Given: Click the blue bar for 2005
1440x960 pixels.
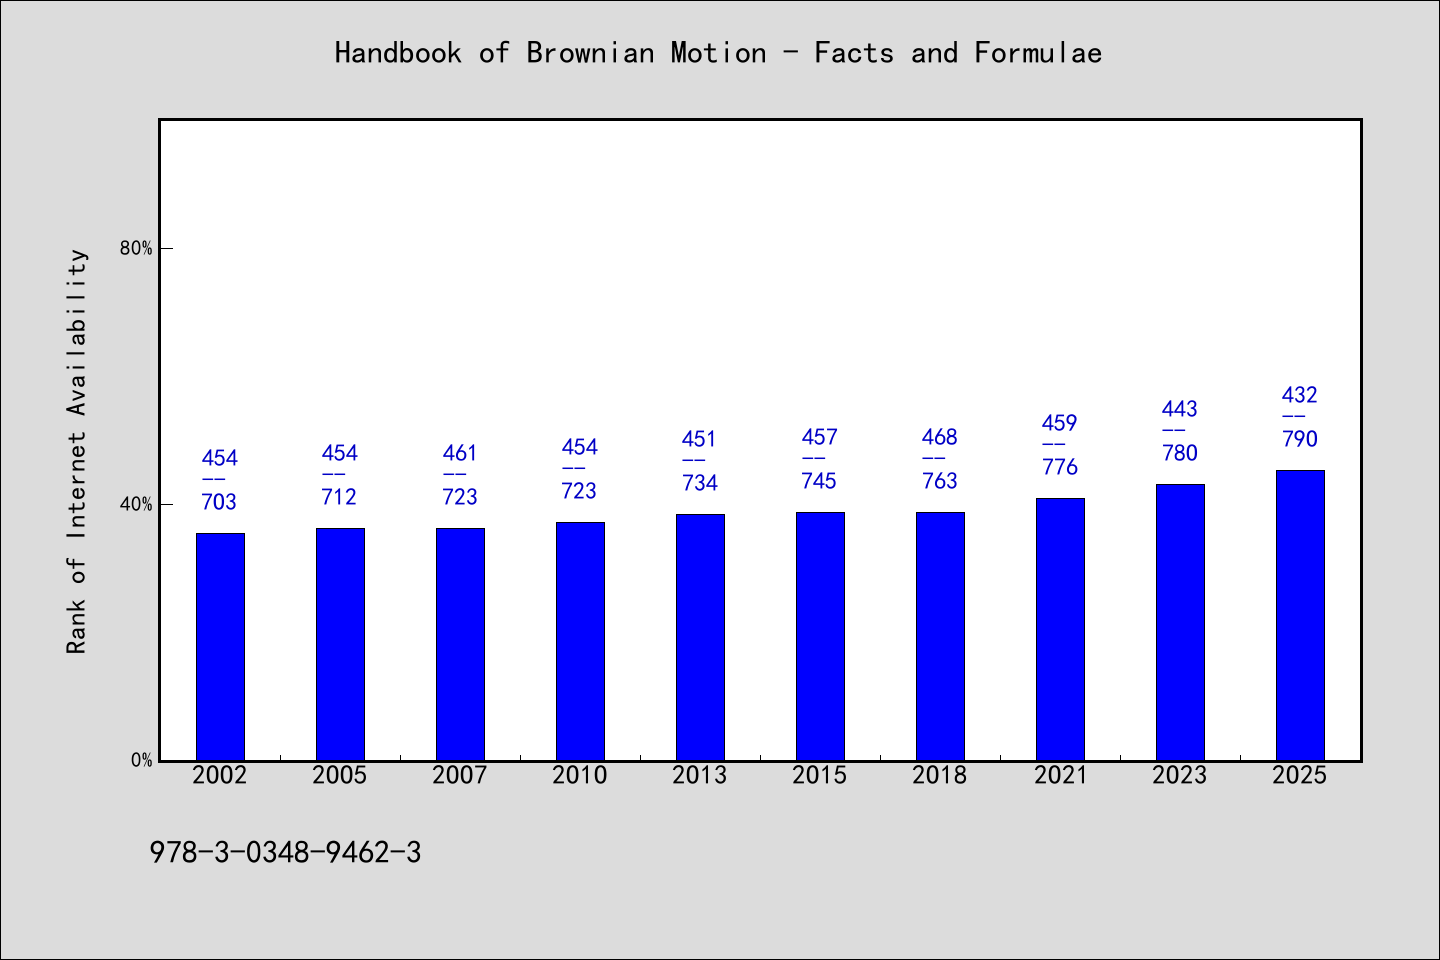Looking at the screenshot, I should [x=340, y=644].
